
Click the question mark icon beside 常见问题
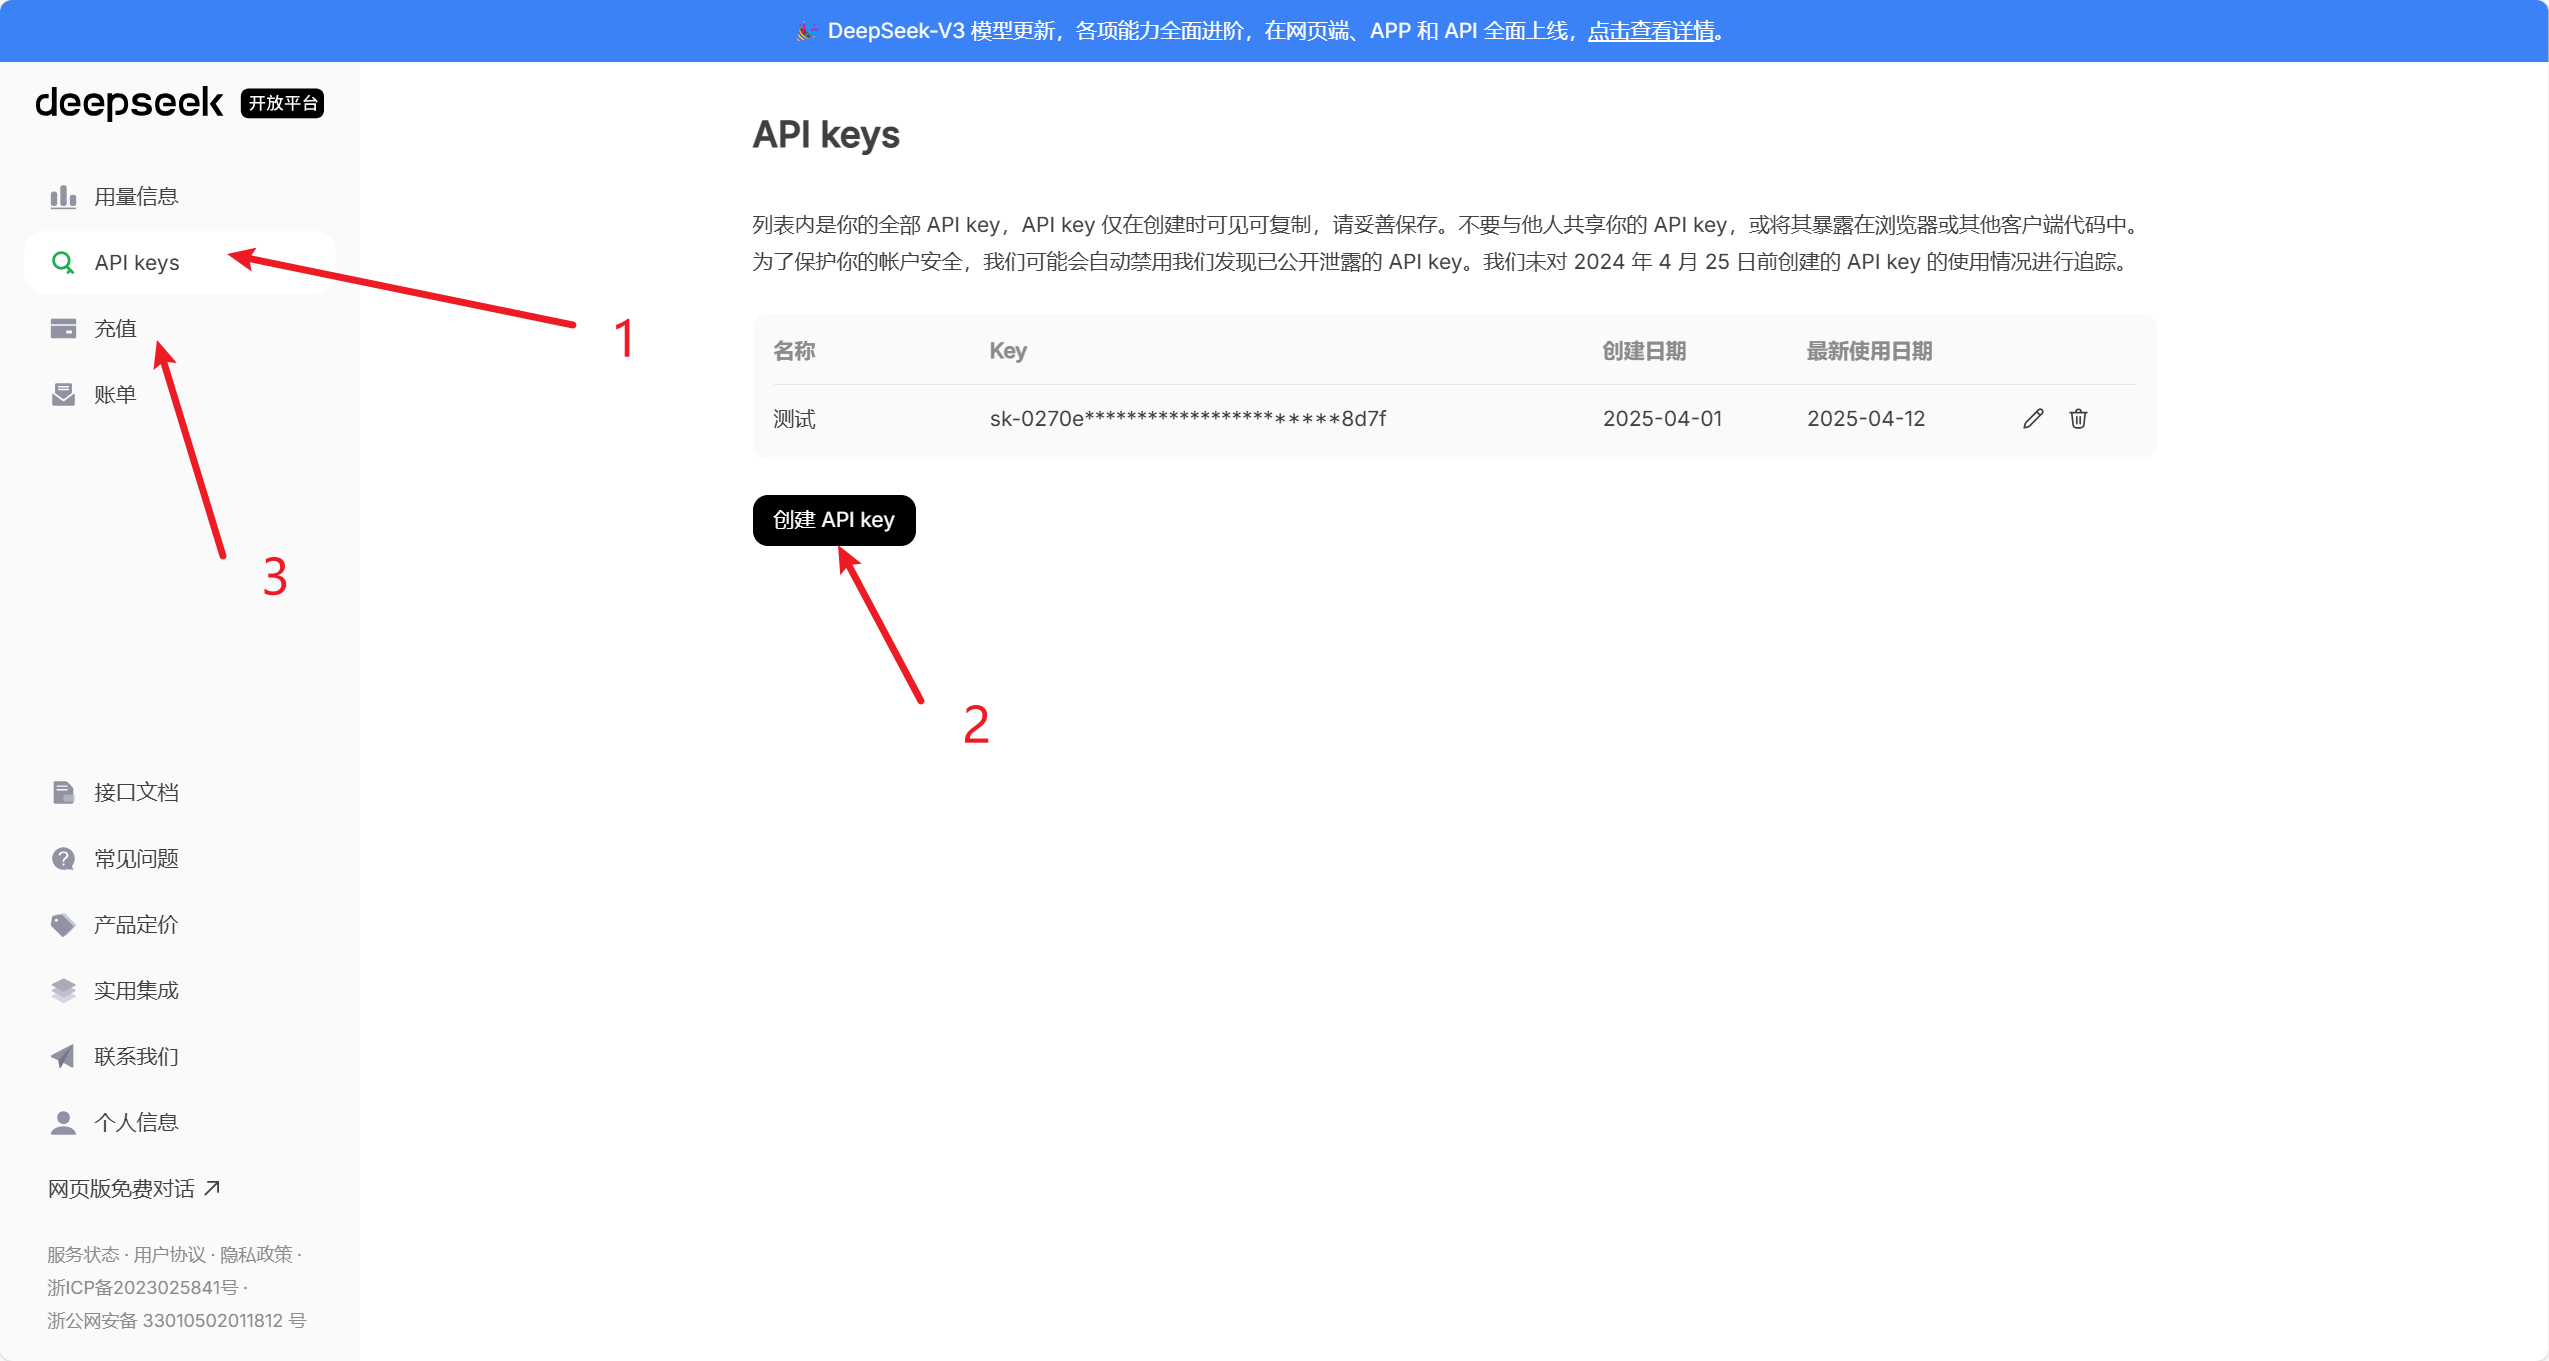click(x=63, y=859)
